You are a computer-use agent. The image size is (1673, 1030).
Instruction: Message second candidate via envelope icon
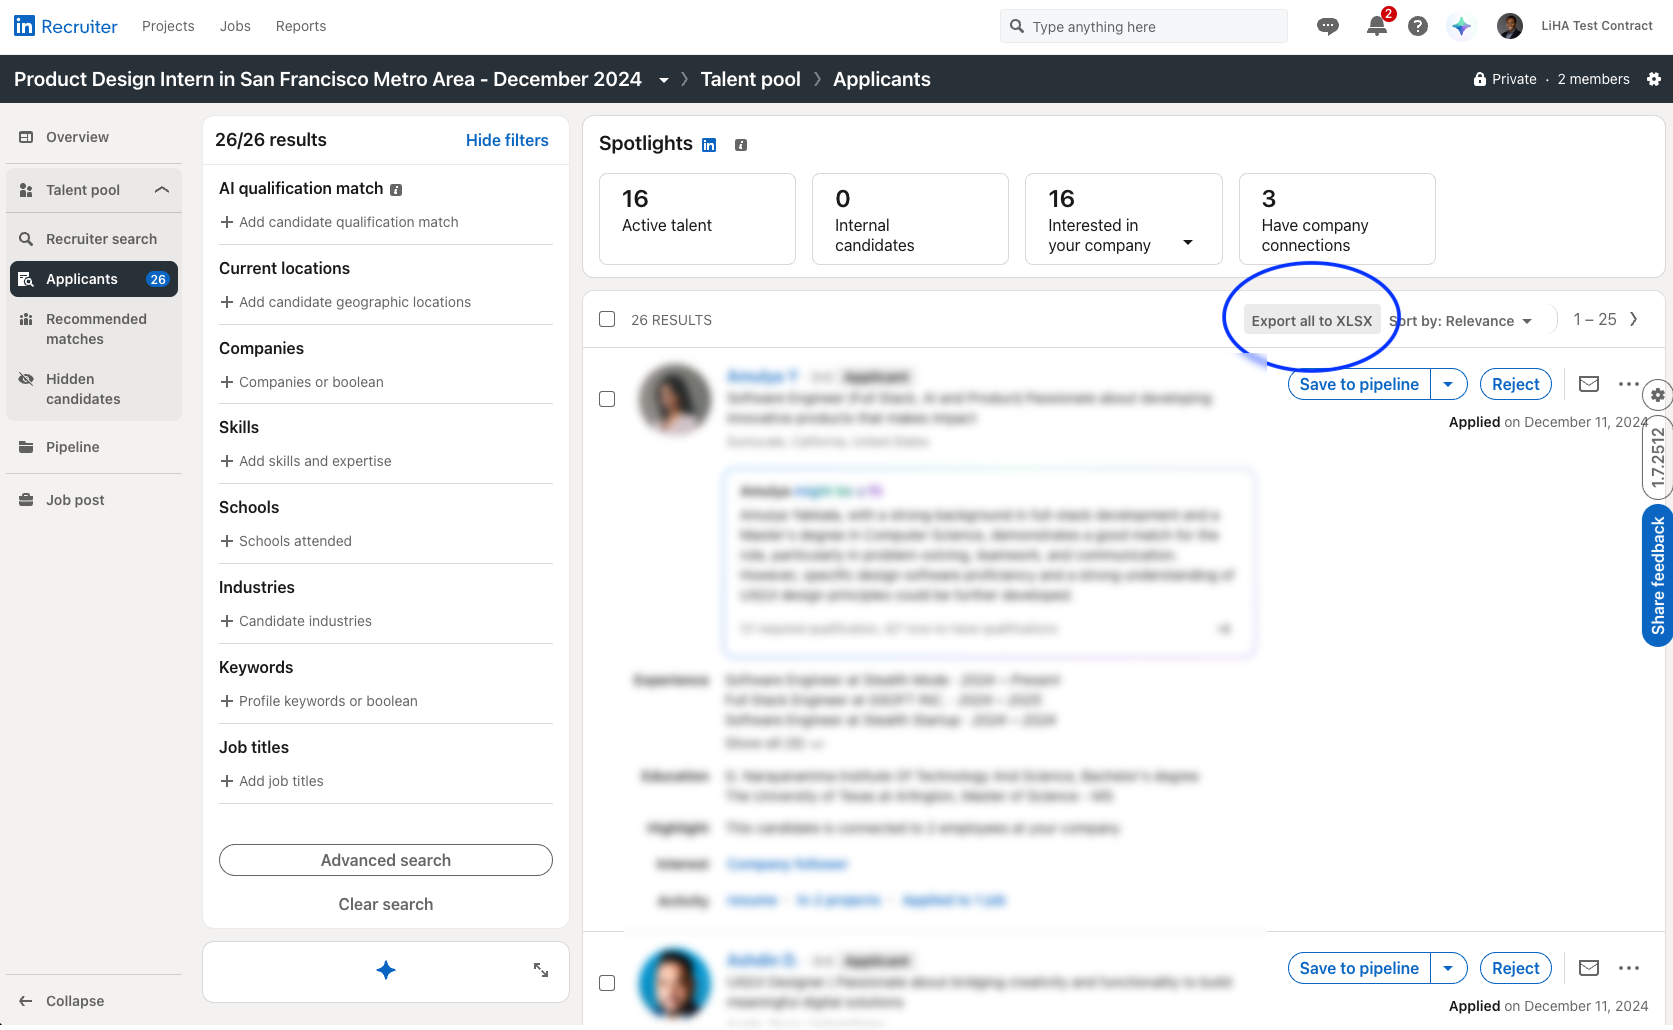(x=1589, y=968)
